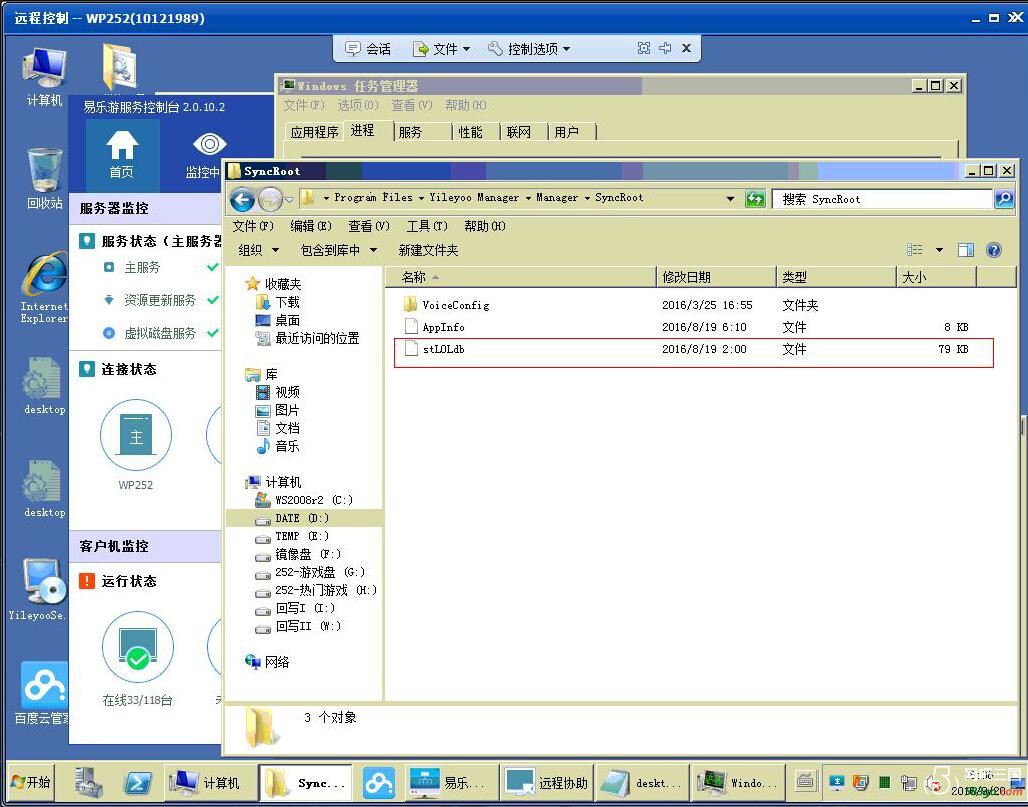Expand the Yileyoo Manager breadcrumb arrow
Viewport: 1028px width, 807px height.
tap(528, 197)
